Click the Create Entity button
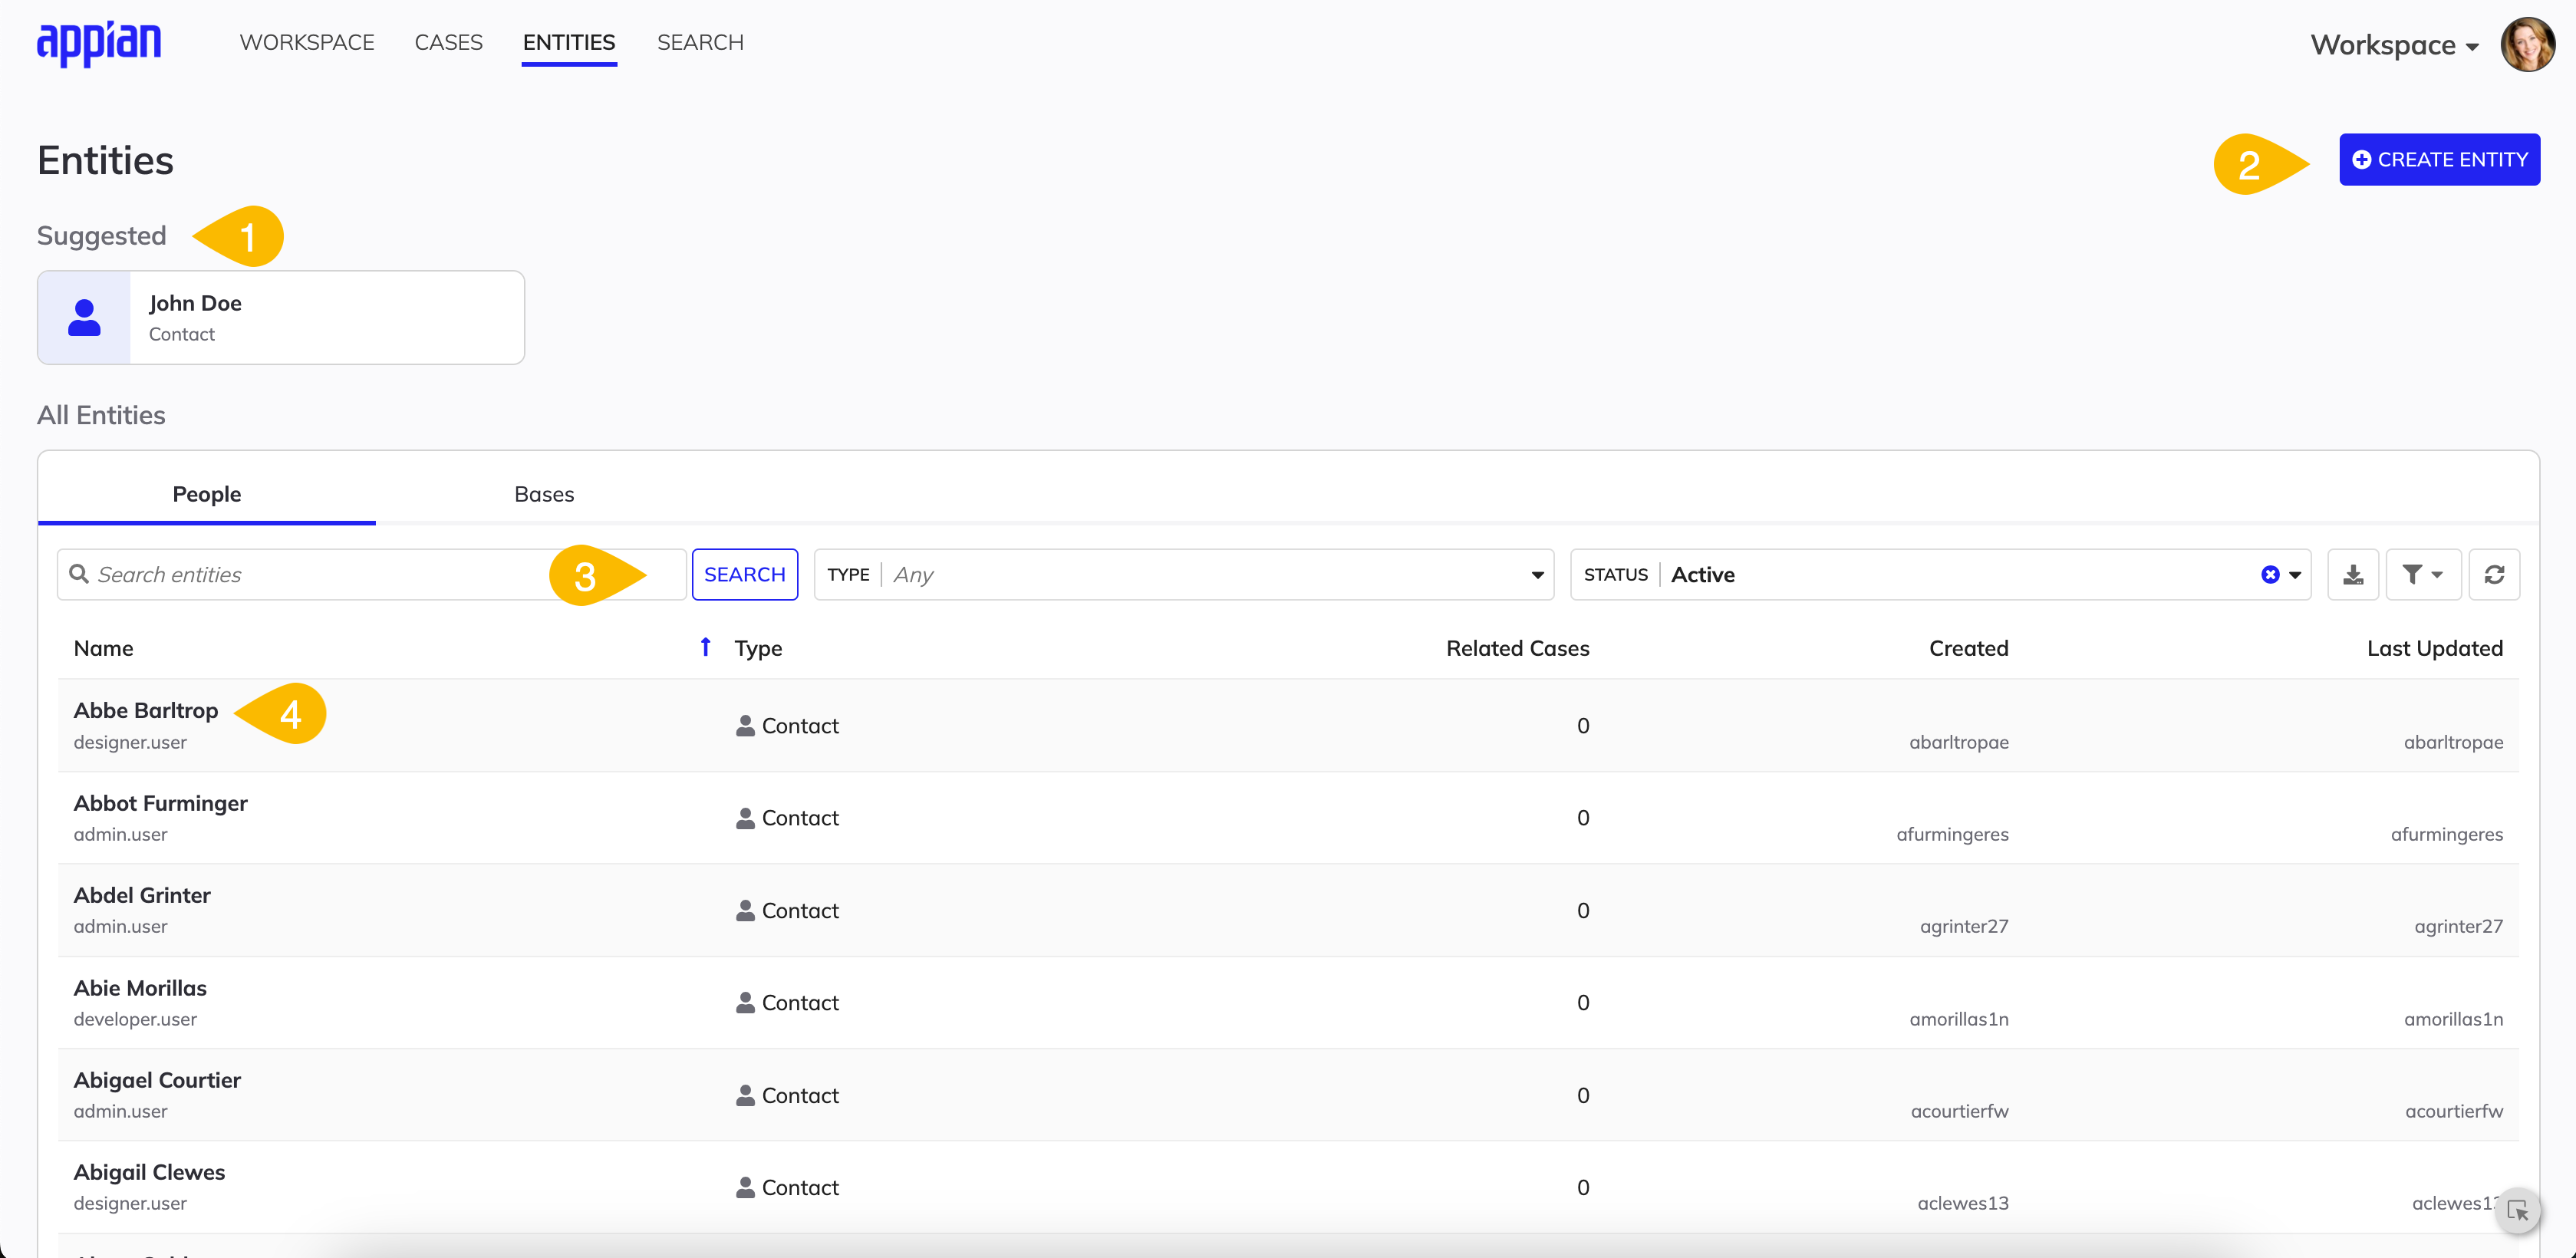This screenshot has height=1258, width=2576. pos(2439,160)
